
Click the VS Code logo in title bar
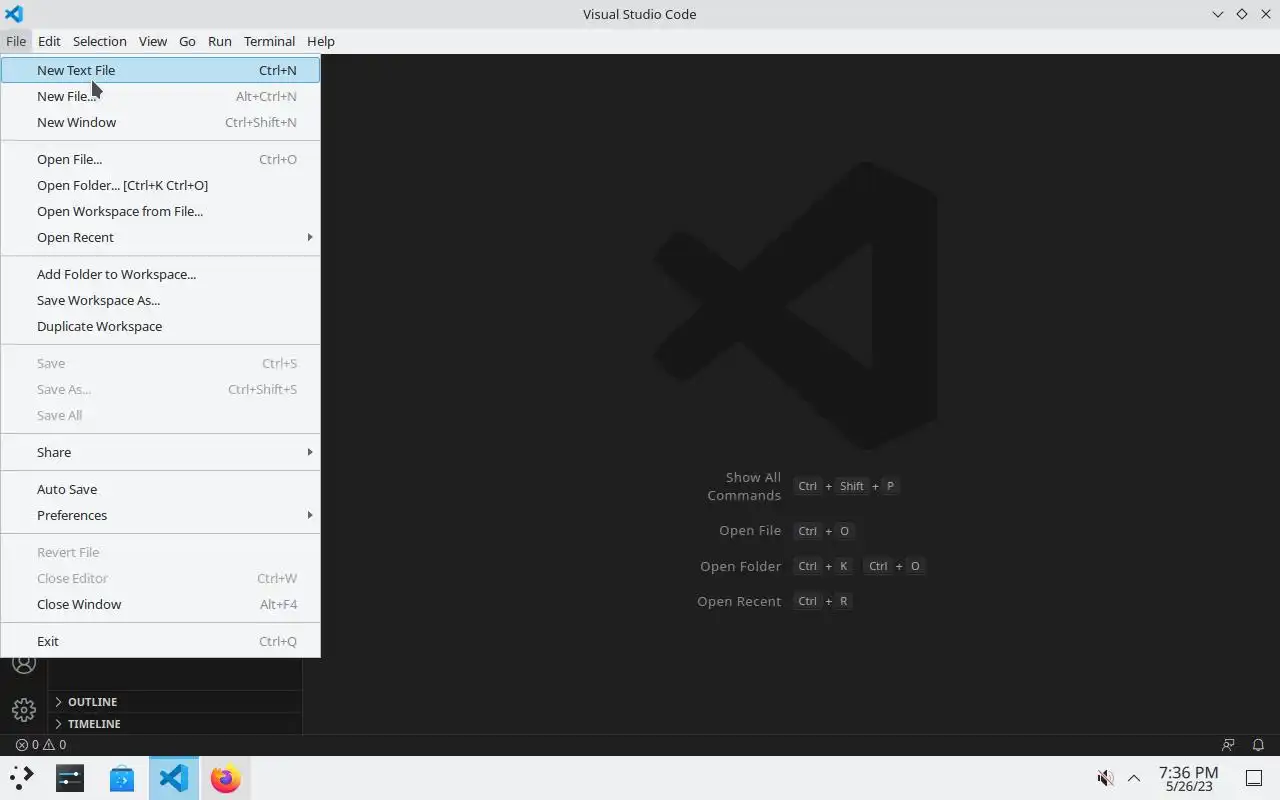pyautogui.click(x=14, y=14)
